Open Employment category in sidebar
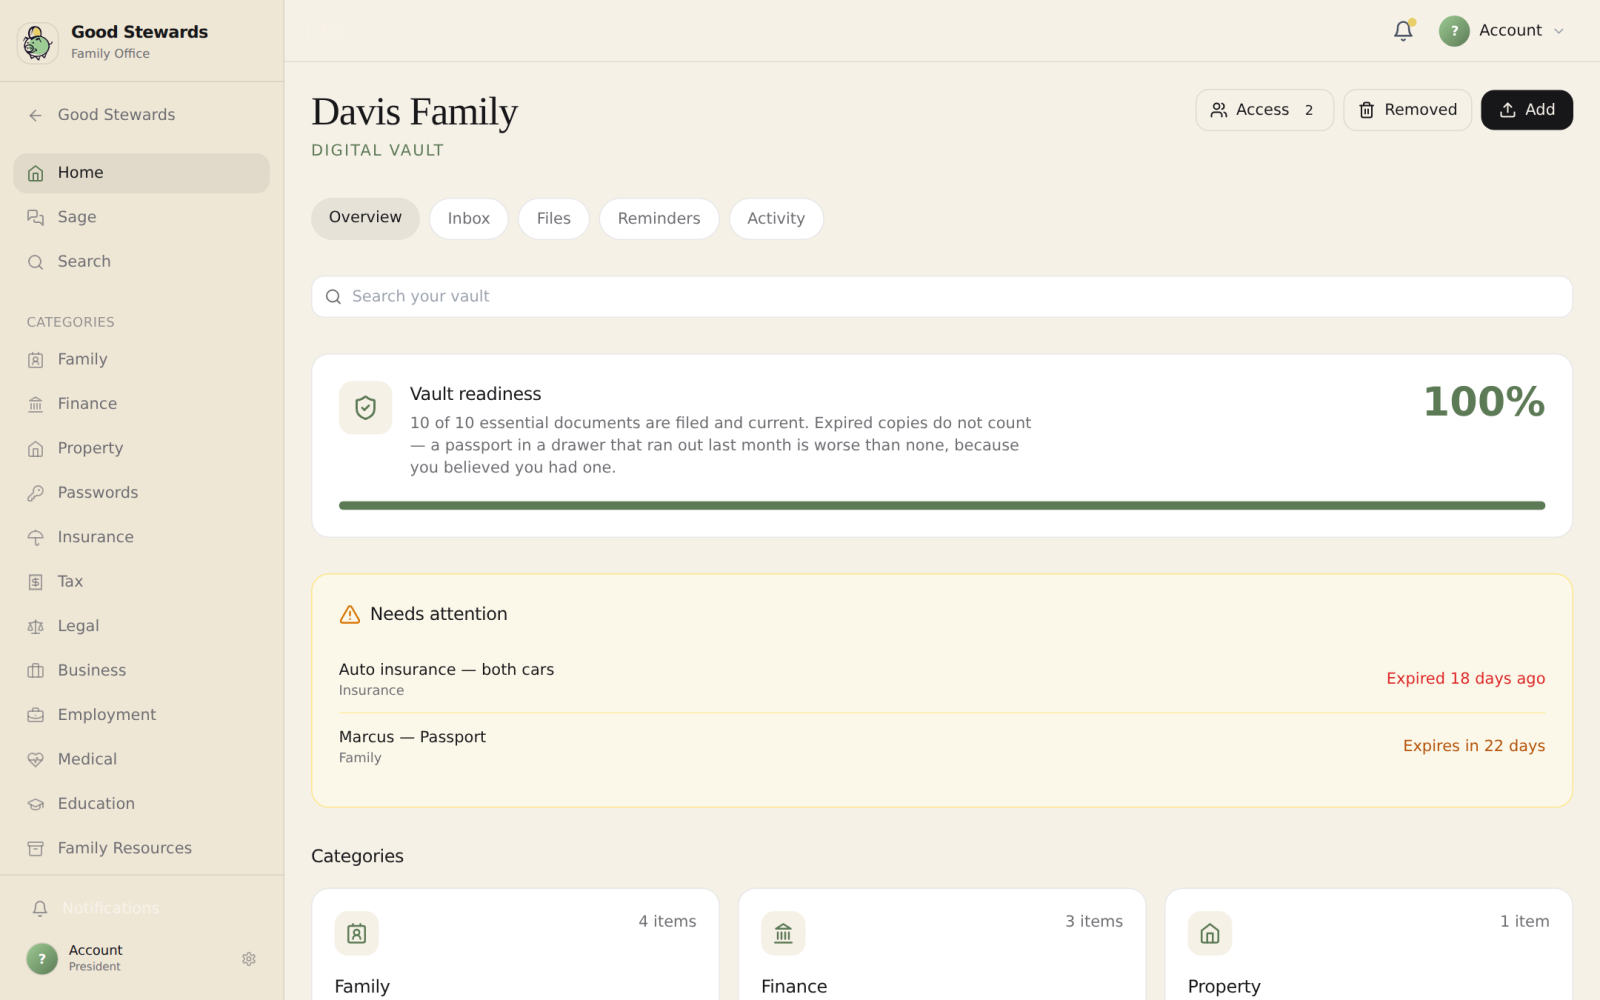The height and width of the screenshot is (1000, 1600). 141,715
